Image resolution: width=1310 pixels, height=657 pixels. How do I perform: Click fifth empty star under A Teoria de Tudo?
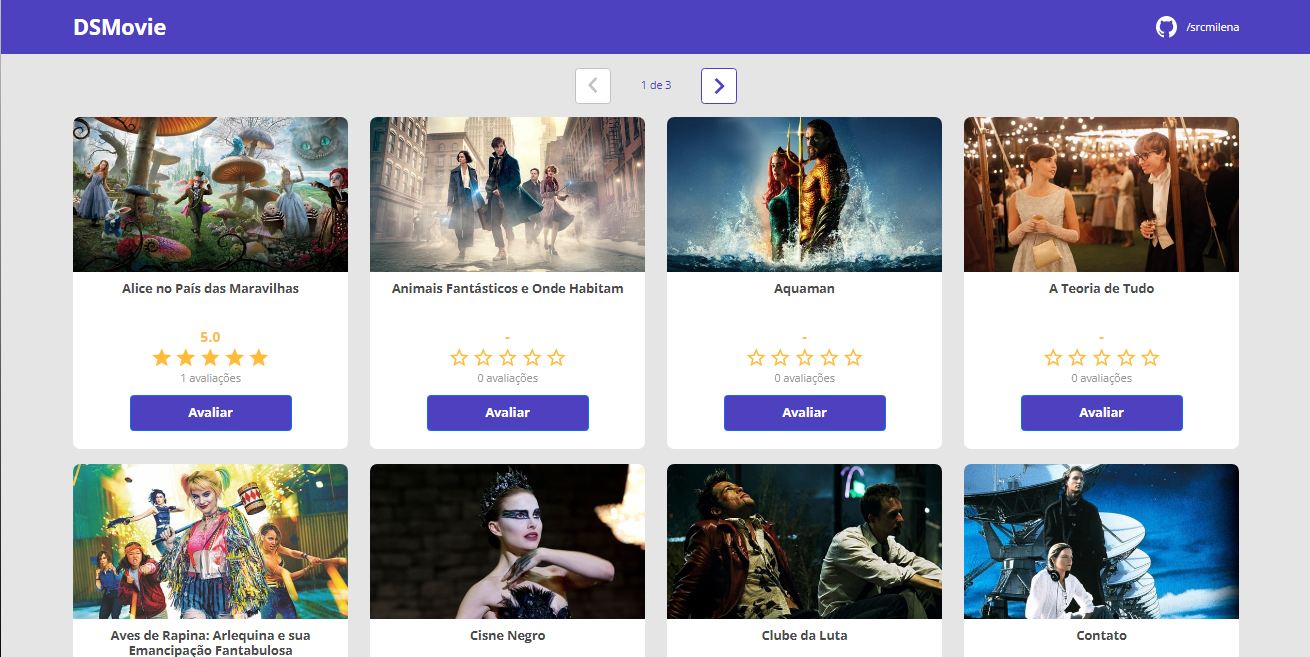coord(1150,358)
